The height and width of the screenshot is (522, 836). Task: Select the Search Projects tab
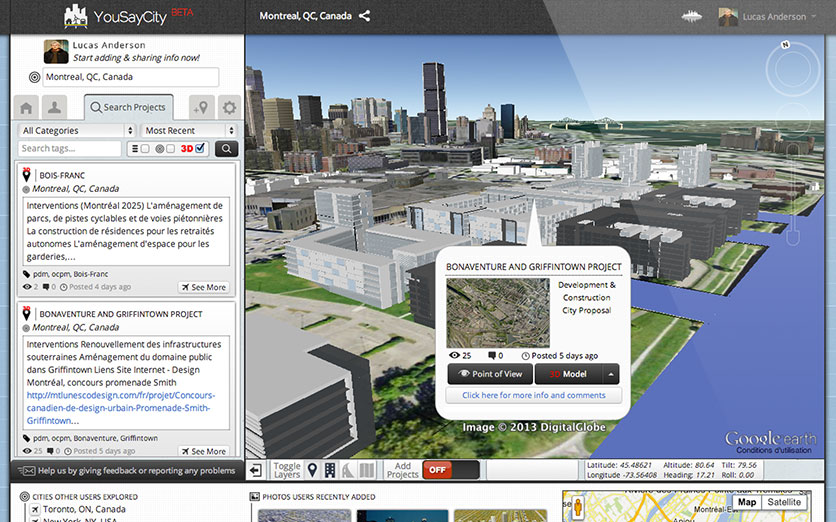pyautogui.click(x=128, y=108)
